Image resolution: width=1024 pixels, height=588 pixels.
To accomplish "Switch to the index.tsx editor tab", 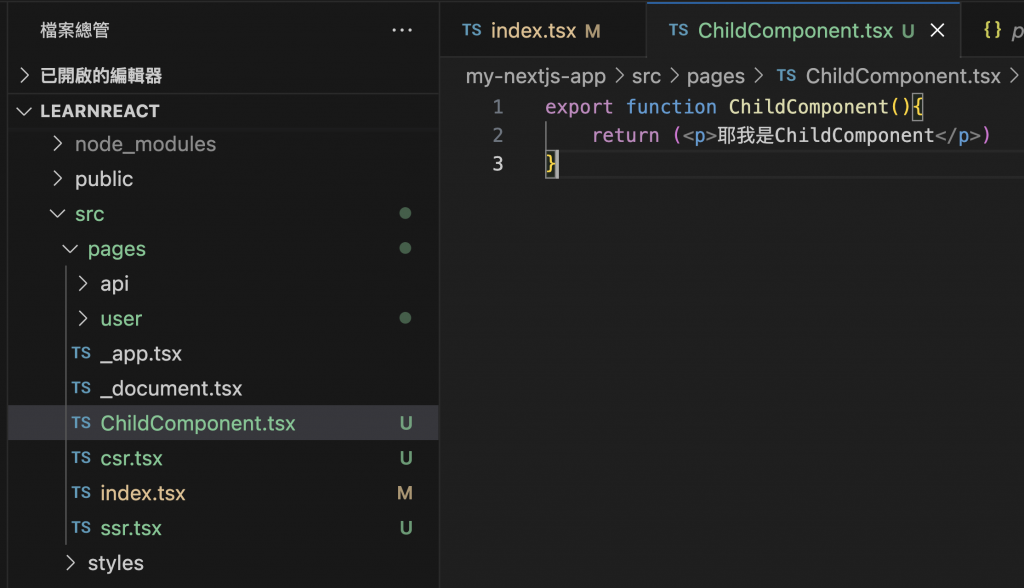I will (533, 31).
